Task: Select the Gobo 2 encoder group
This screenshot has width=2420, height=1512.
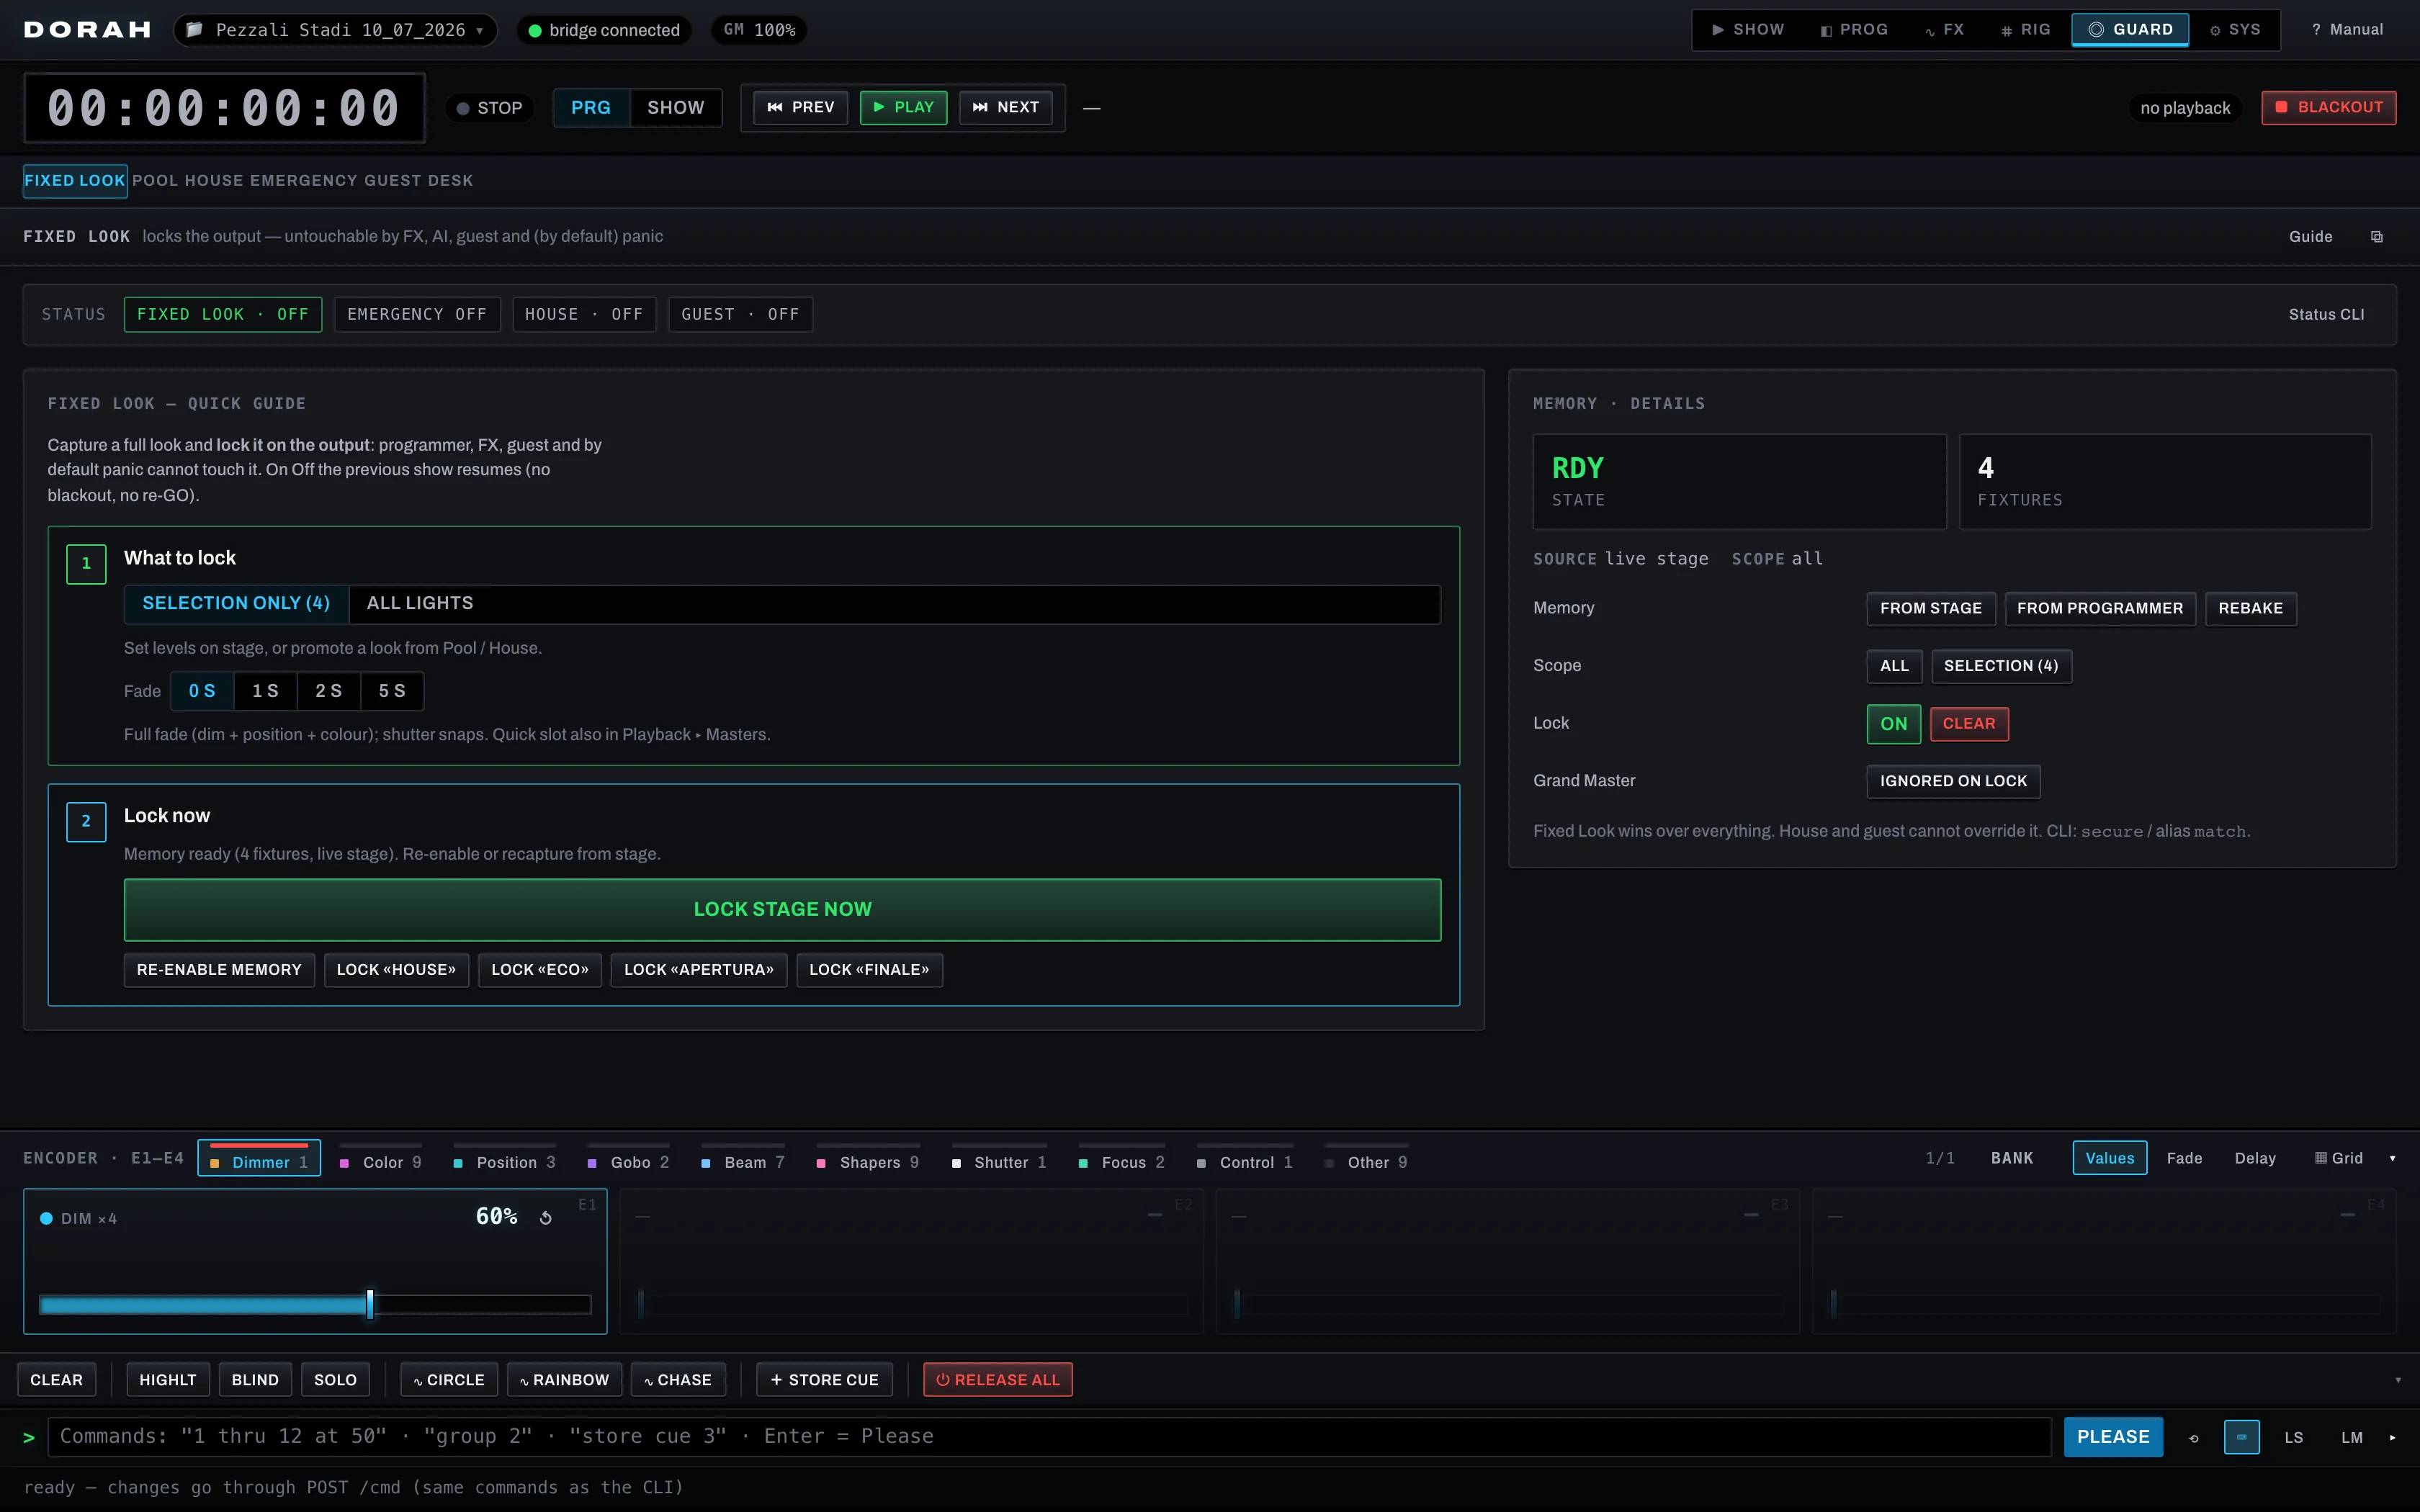Action: click(x=629, y=1160)
